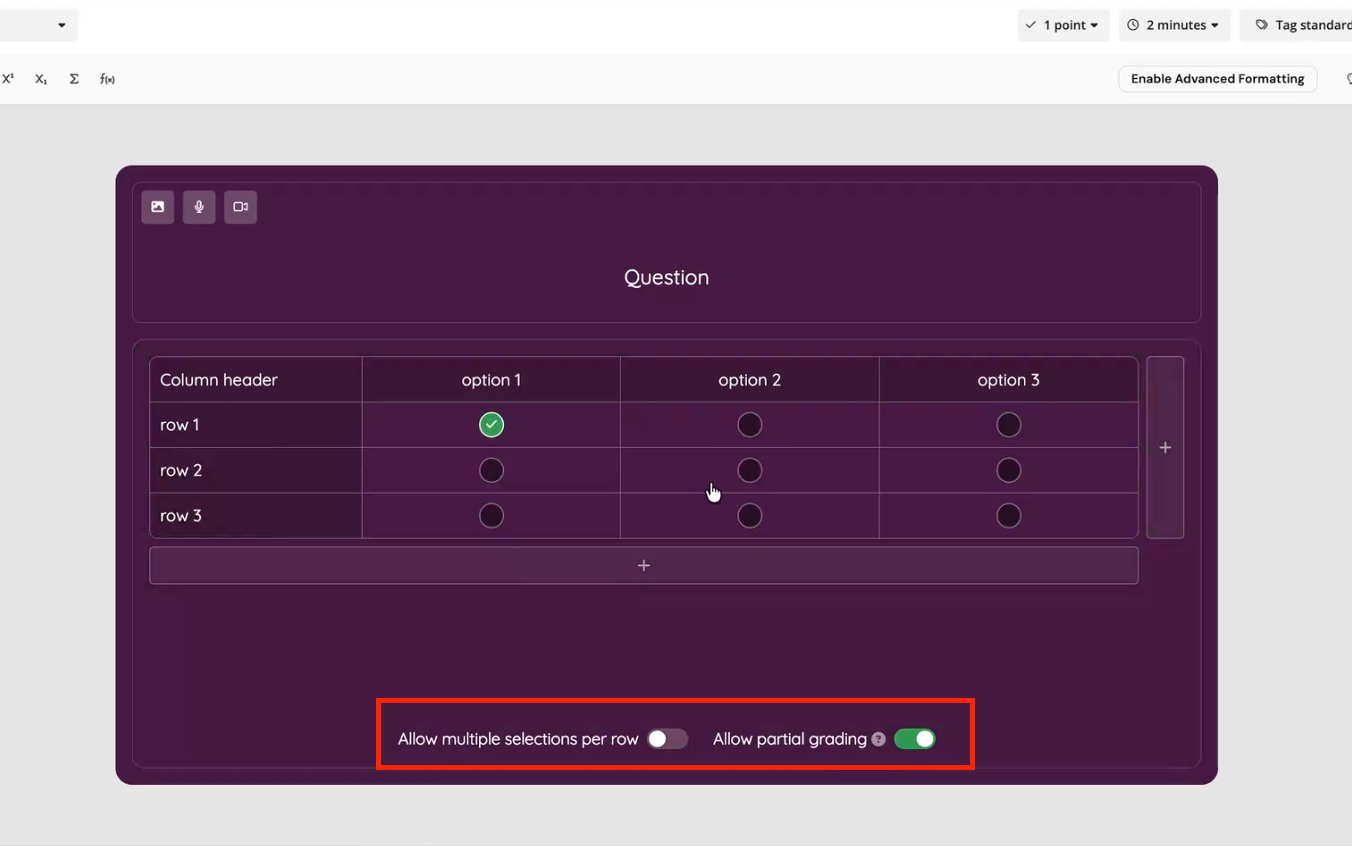1352x846 pixels.
Task: Insert function f(x) equation
Action: point(107,79)
